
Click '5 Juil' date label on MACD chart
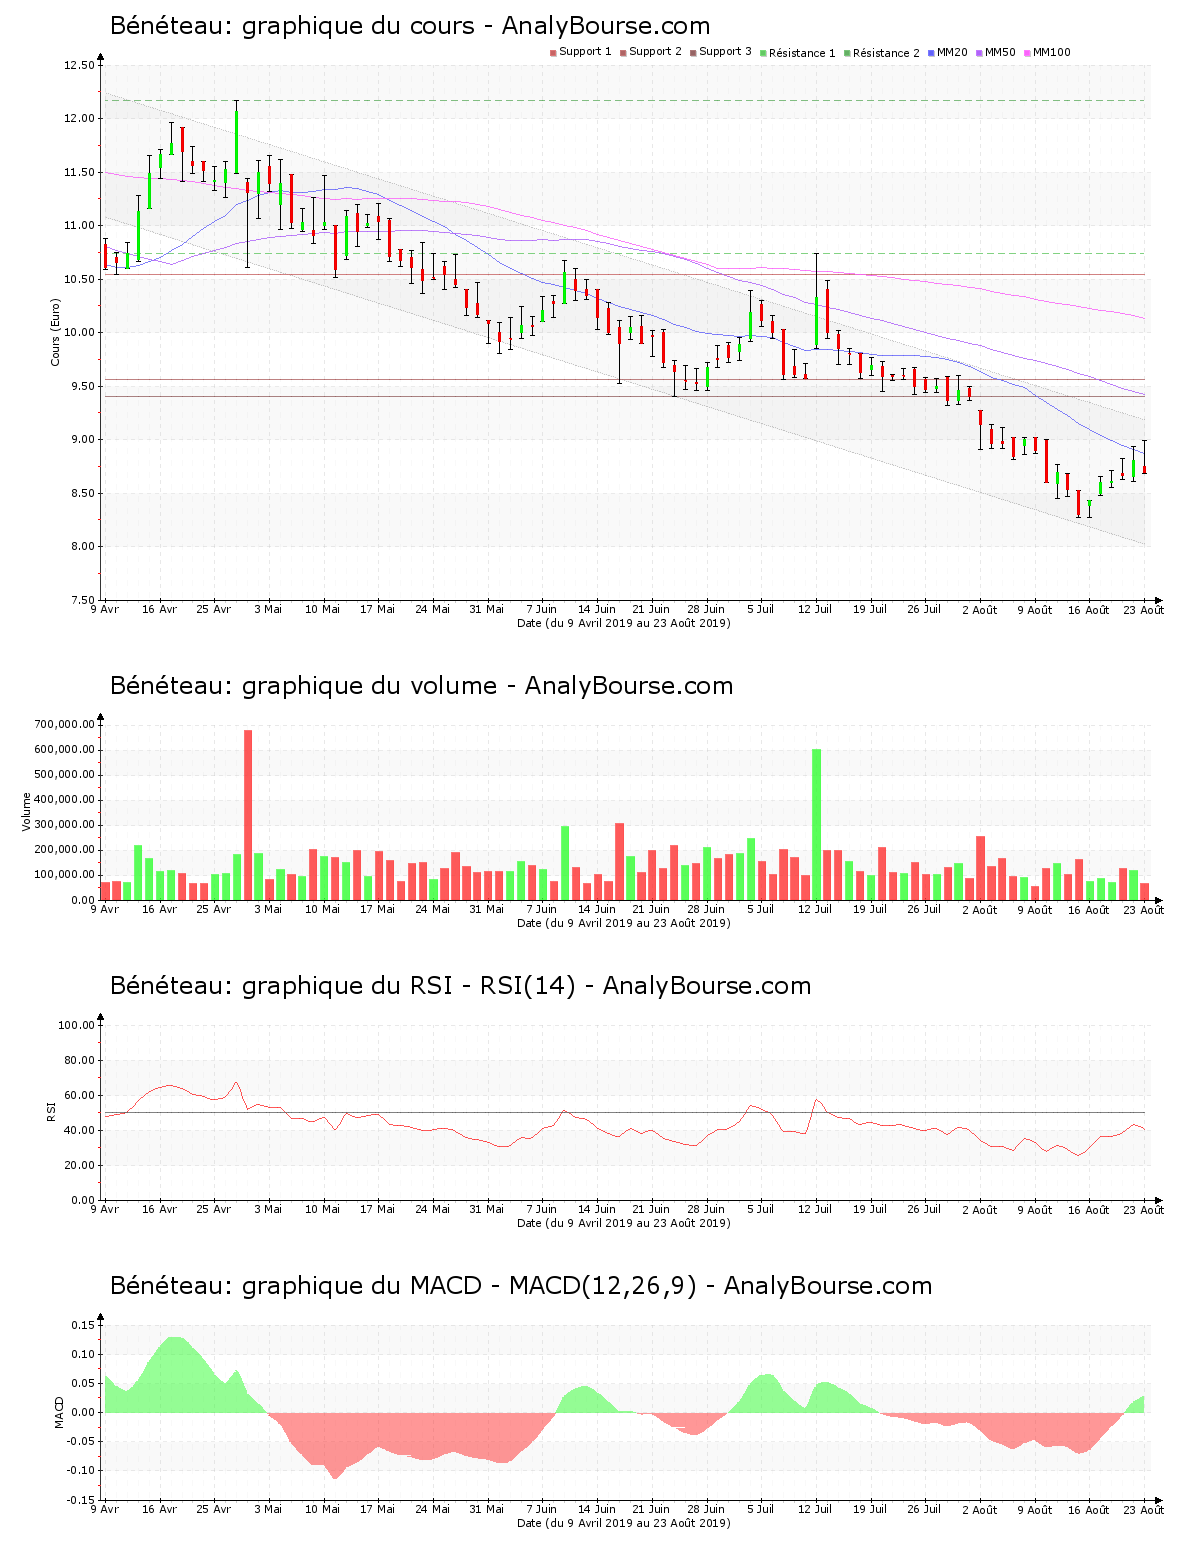click(760, 1509)
